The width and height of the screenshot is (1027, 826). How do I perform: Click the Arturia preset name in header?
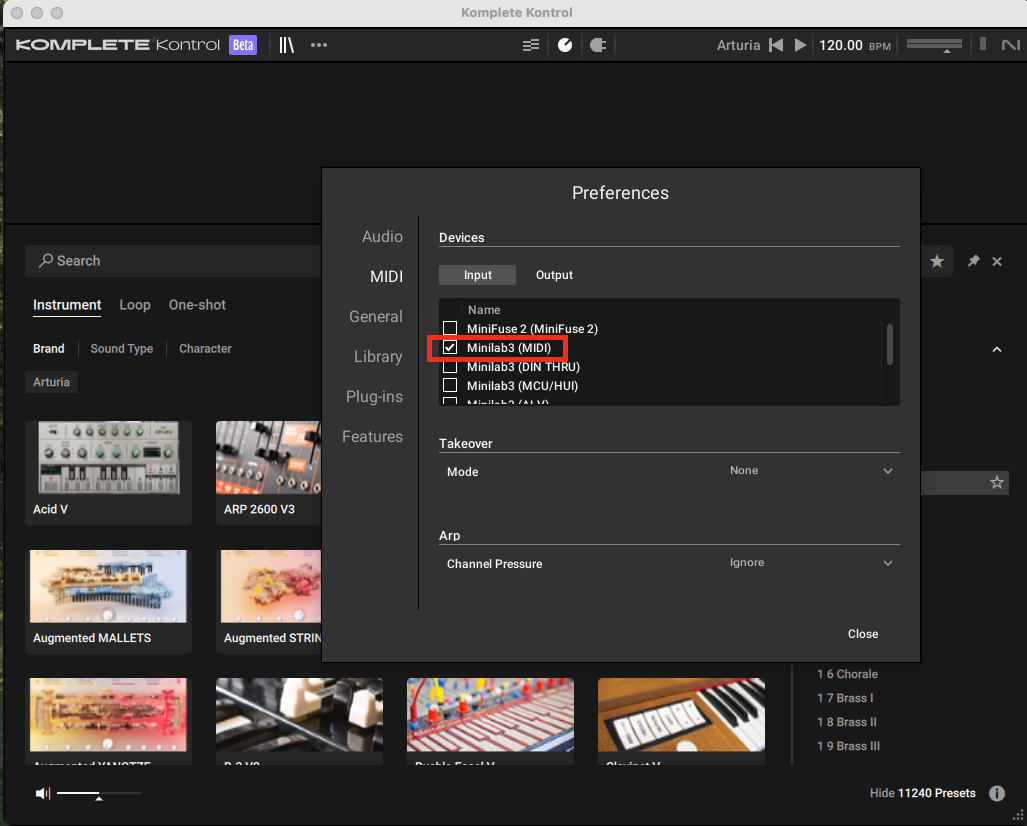click(x=738, y=45)
